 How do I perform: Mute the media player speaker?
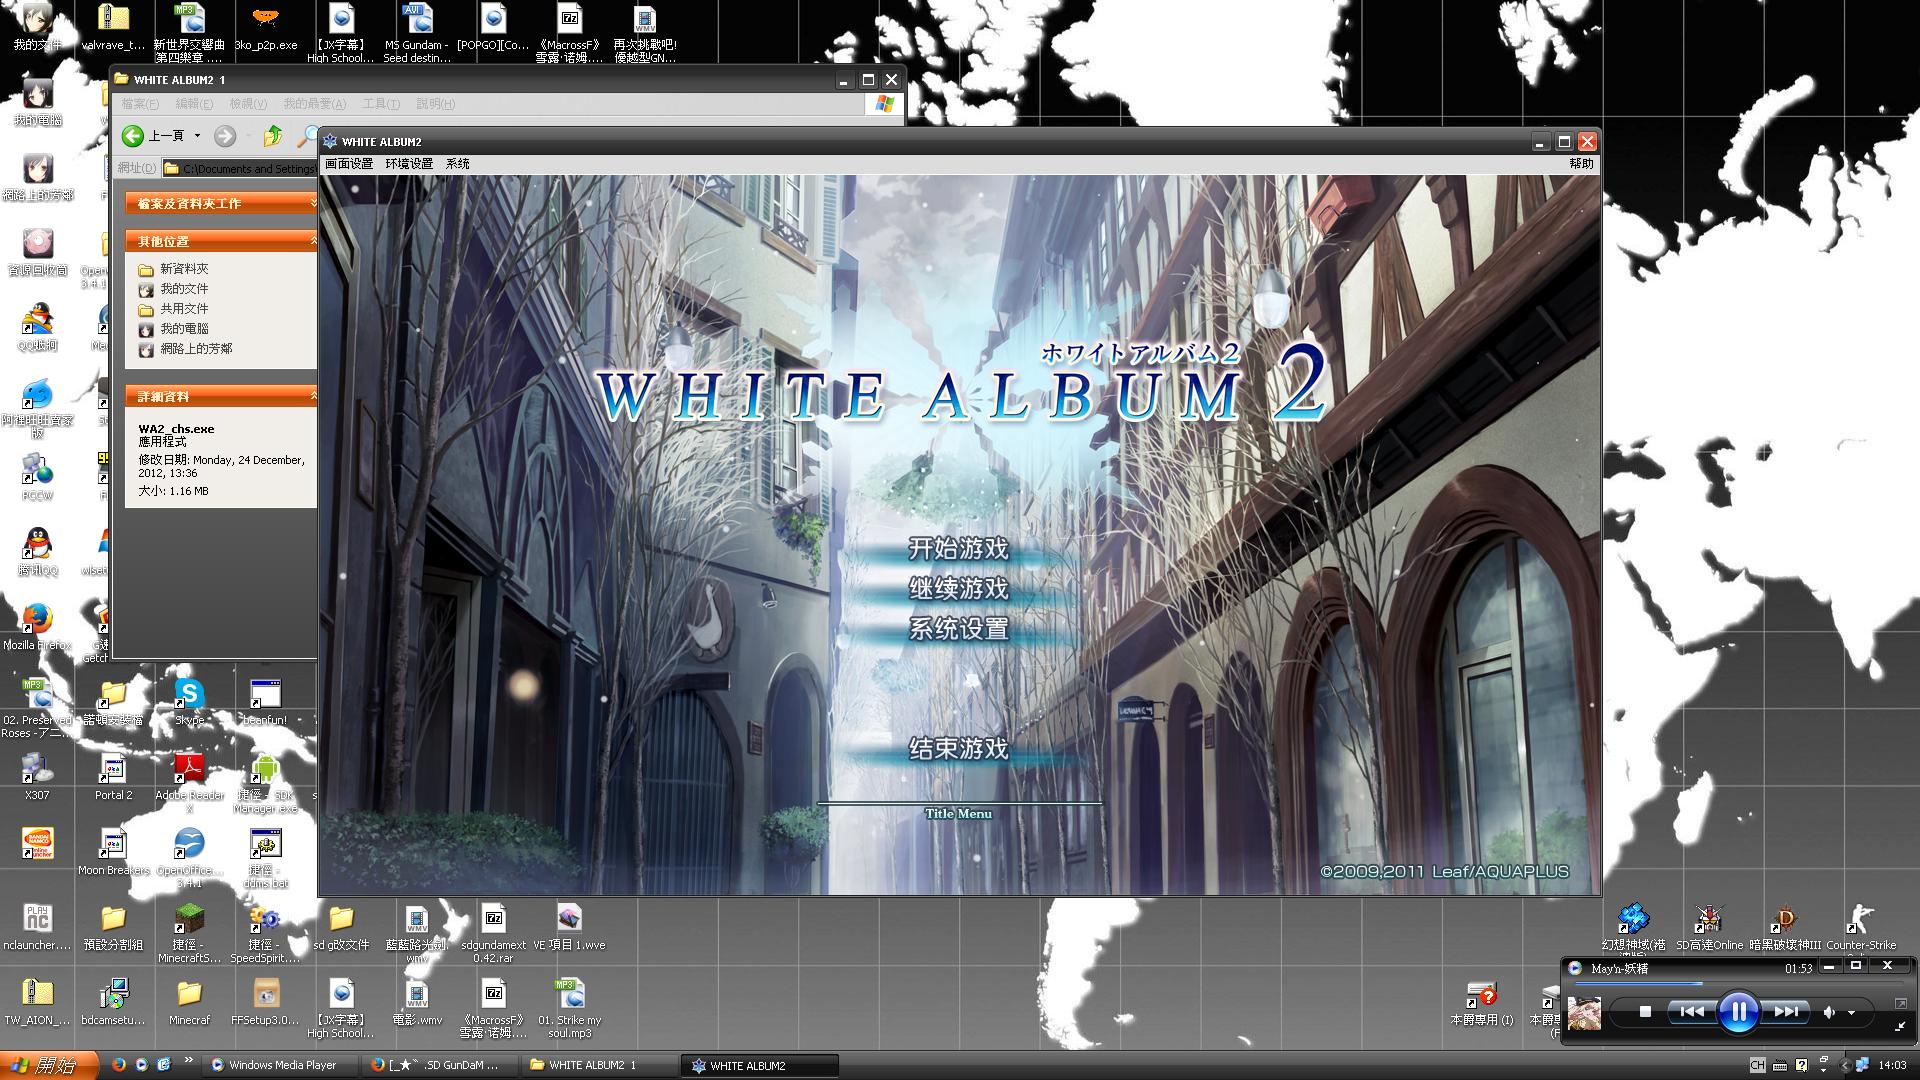[1829, 1012]
